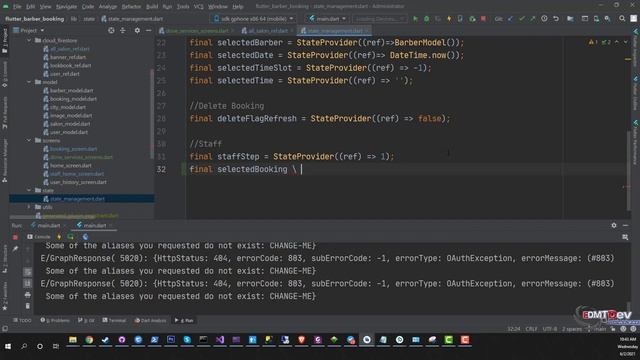Trigger Flutter hot reload lightning icon in toolbar
This screenshot has width=640, height=360.
pos(449,19)
